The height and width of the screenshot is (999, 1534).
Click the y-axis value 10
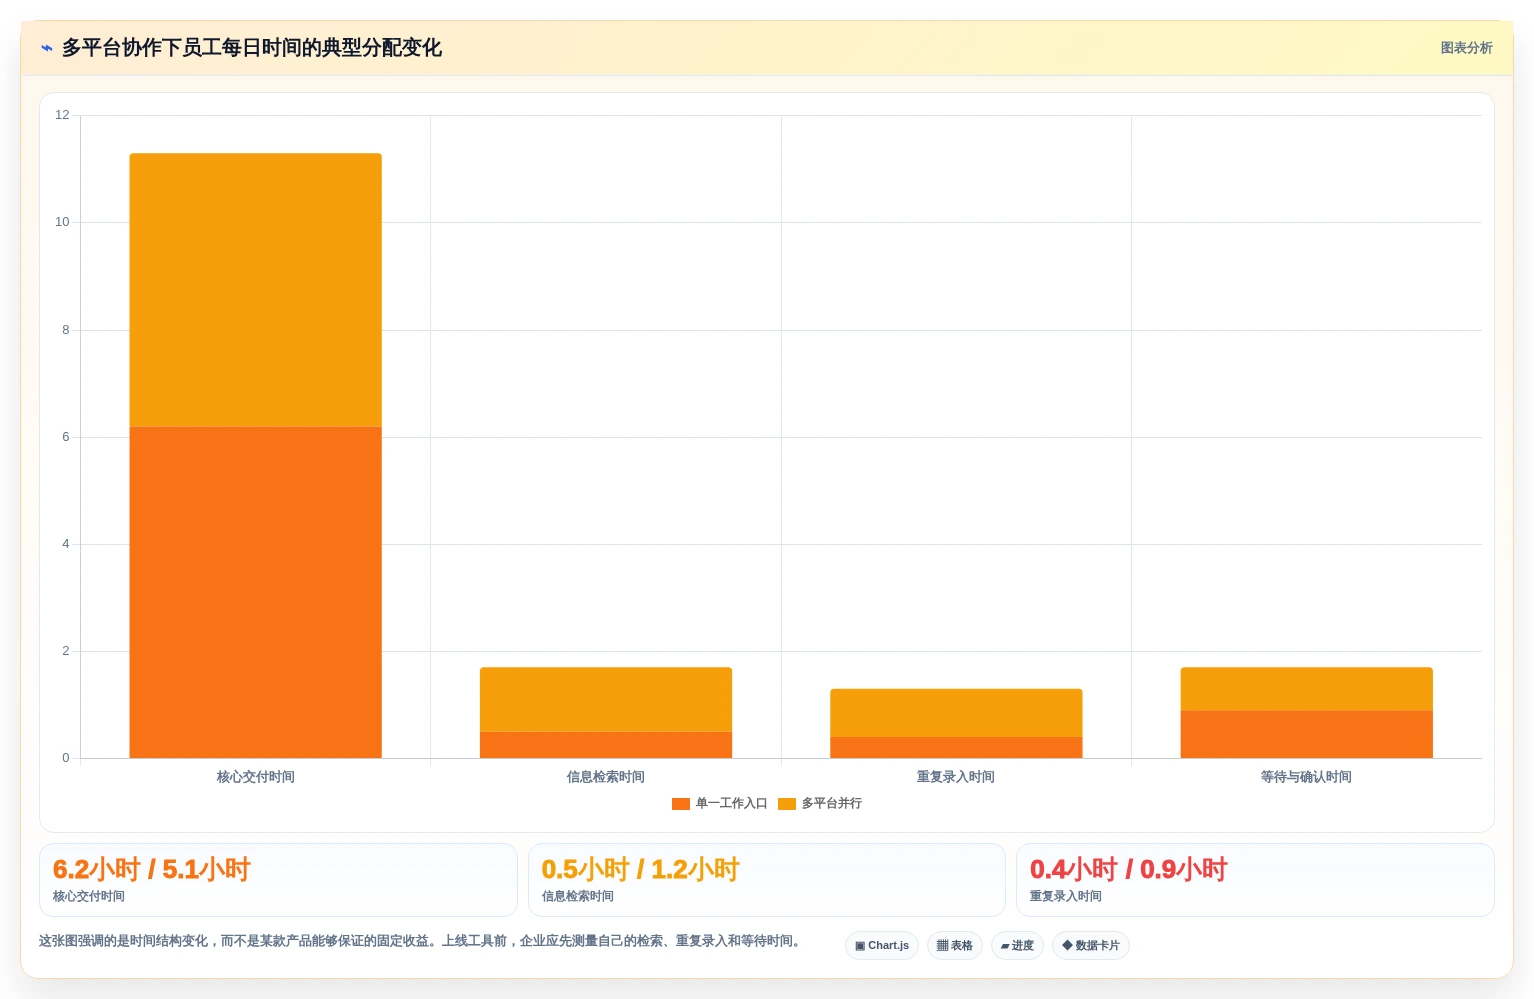[62, 222]
